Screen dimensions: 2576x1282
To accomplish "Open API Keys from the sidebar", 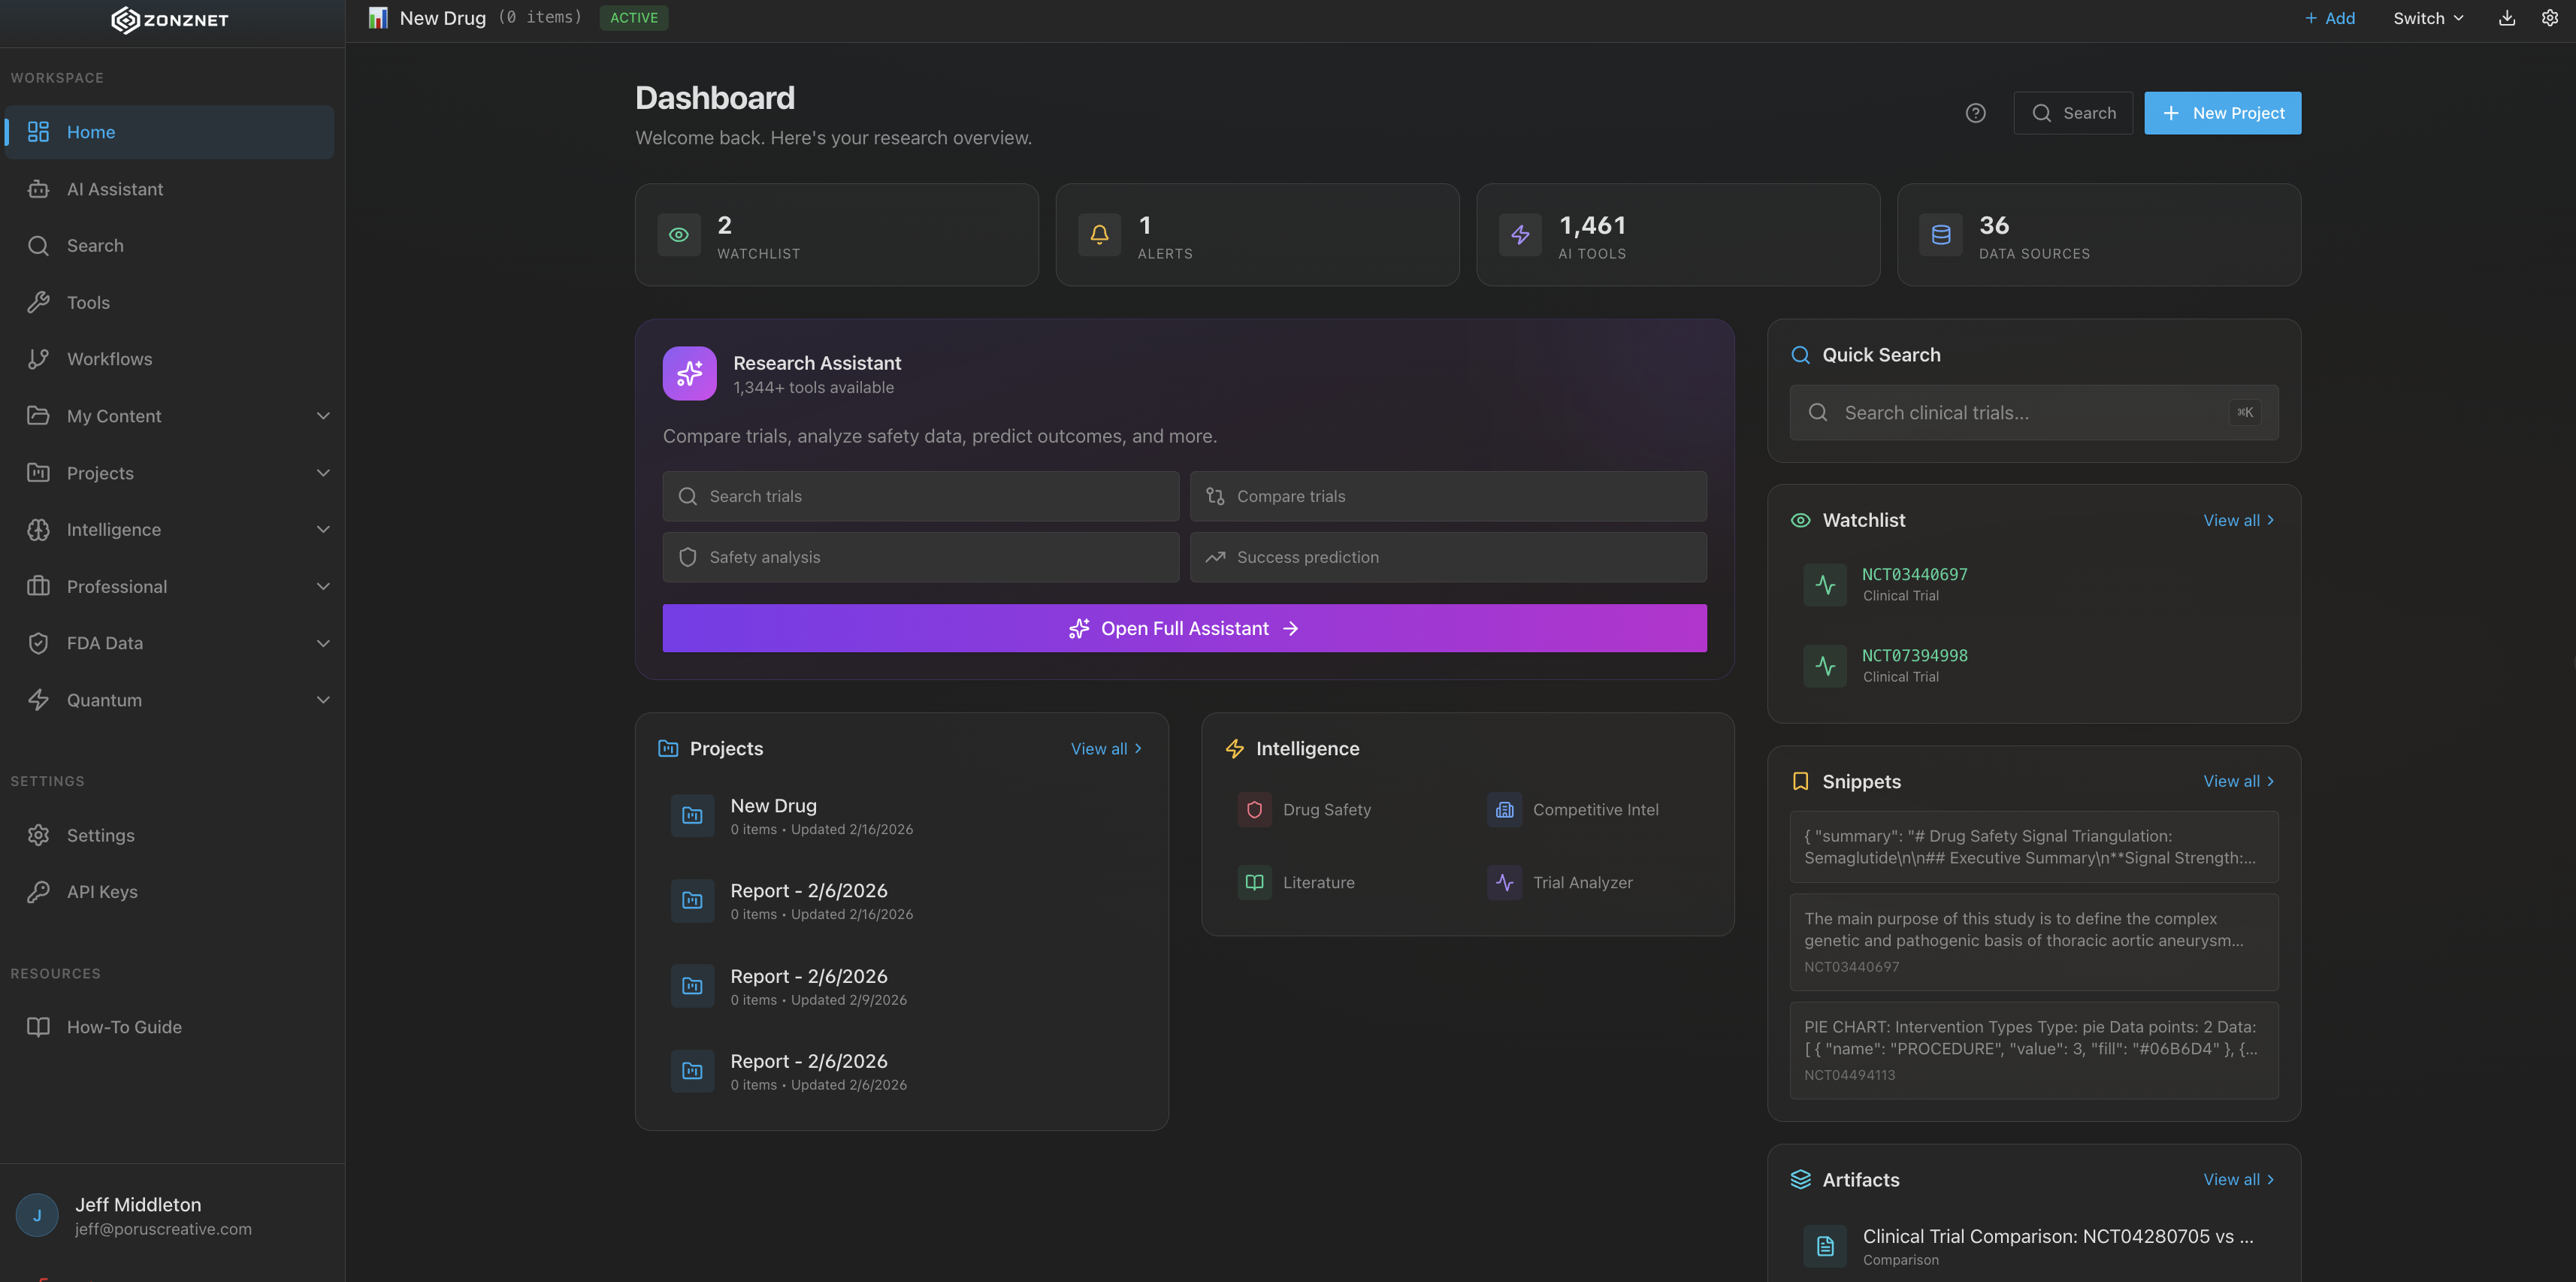I will click(100, 891).
